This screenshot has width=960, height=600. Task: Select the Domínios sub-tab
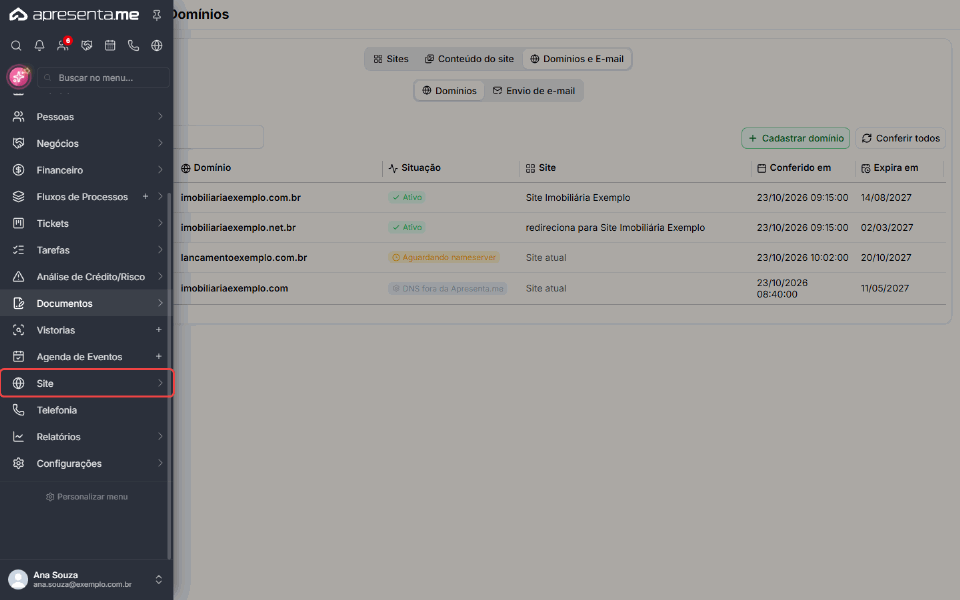click(x=449, y=91)
